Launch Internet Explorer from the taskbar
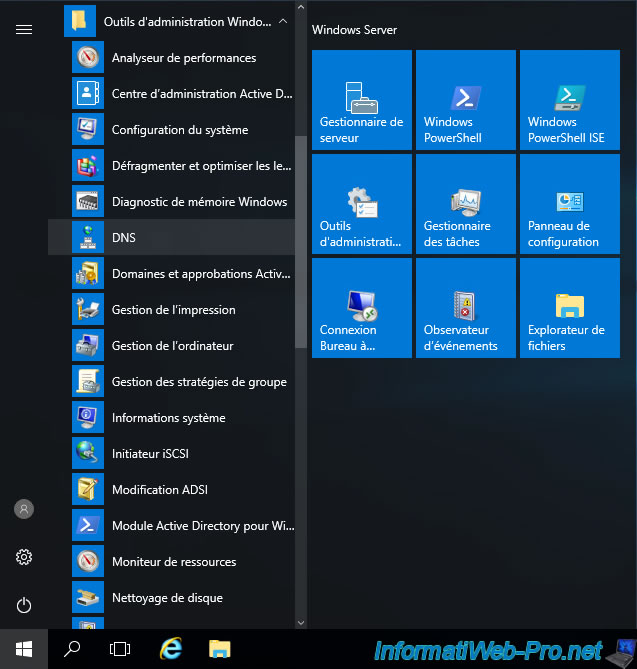The height and width of the screenshot is (669, 637). (171, 649)
